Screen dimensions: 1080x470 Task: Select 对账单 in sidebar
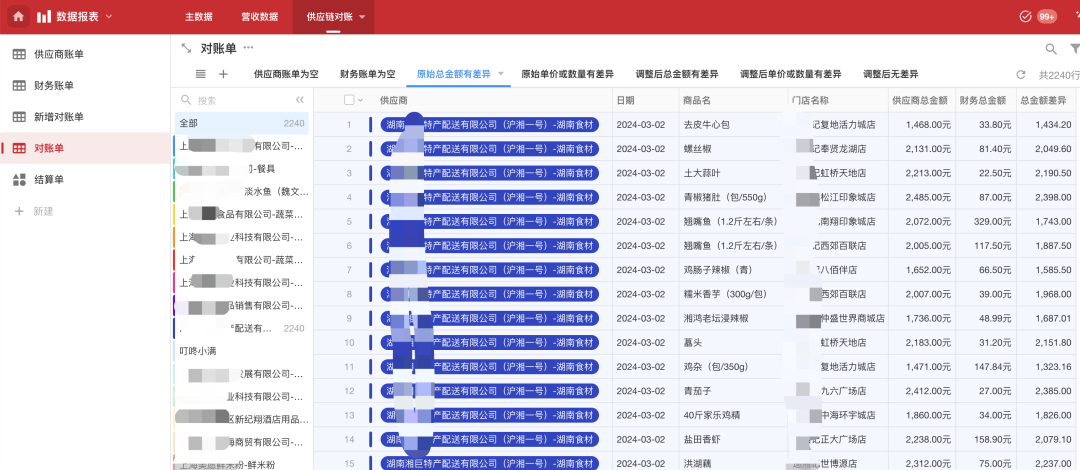(x=85, y=148)
